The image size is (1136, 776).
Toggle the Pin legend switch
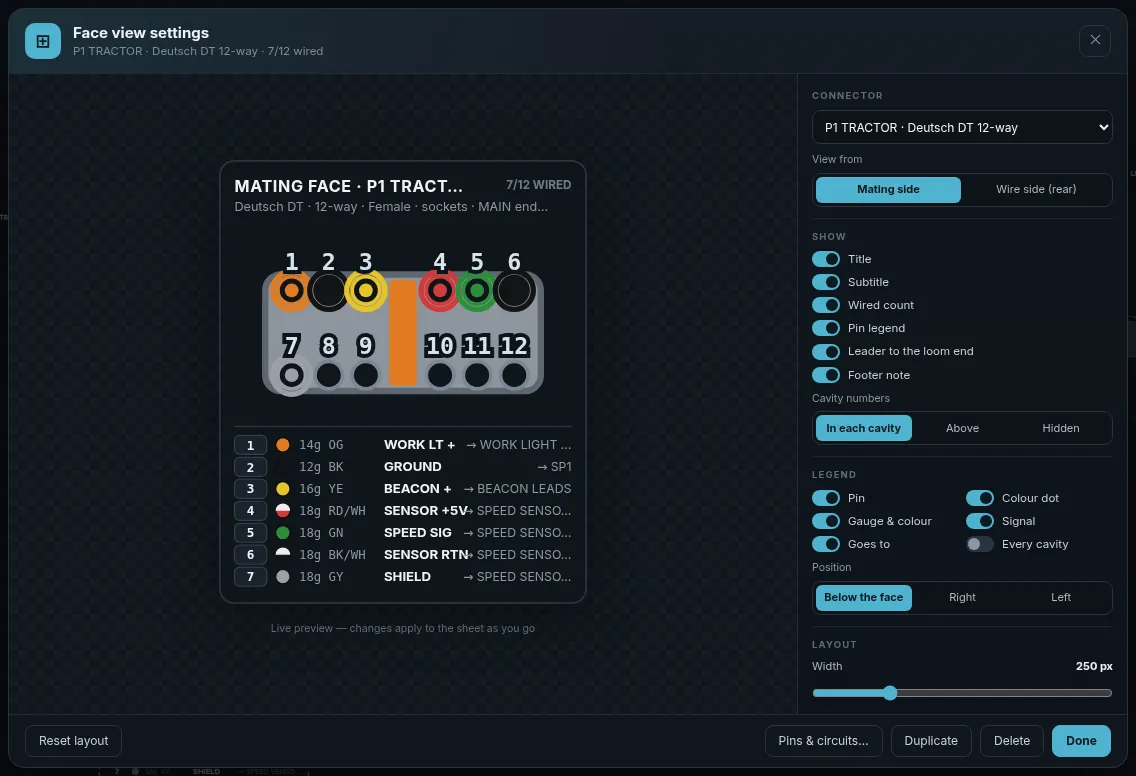pos(825,328)
